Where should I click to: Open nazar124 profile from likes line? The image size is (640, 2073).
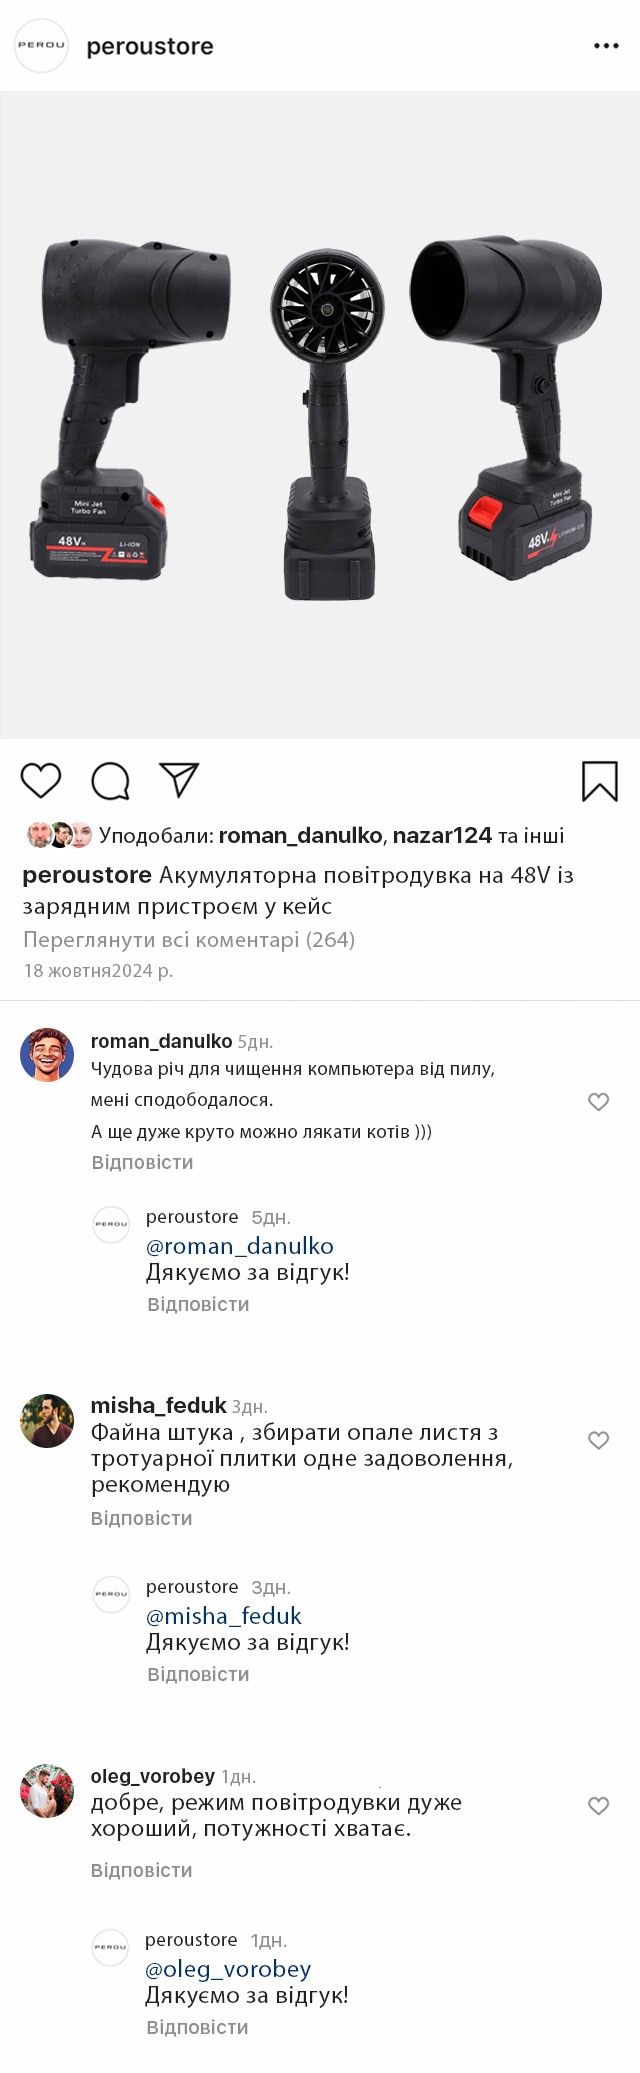pos(442,835)
